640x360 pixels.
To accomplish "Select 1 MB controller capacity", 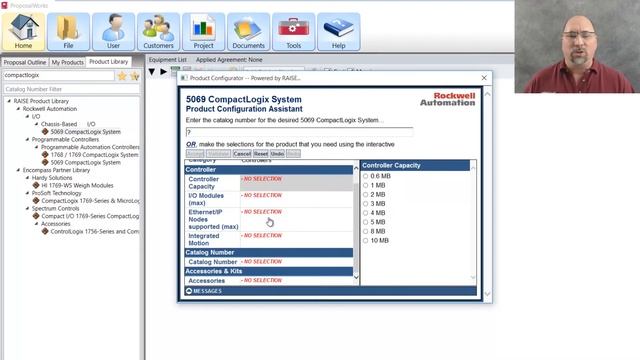I will [365, 185].
